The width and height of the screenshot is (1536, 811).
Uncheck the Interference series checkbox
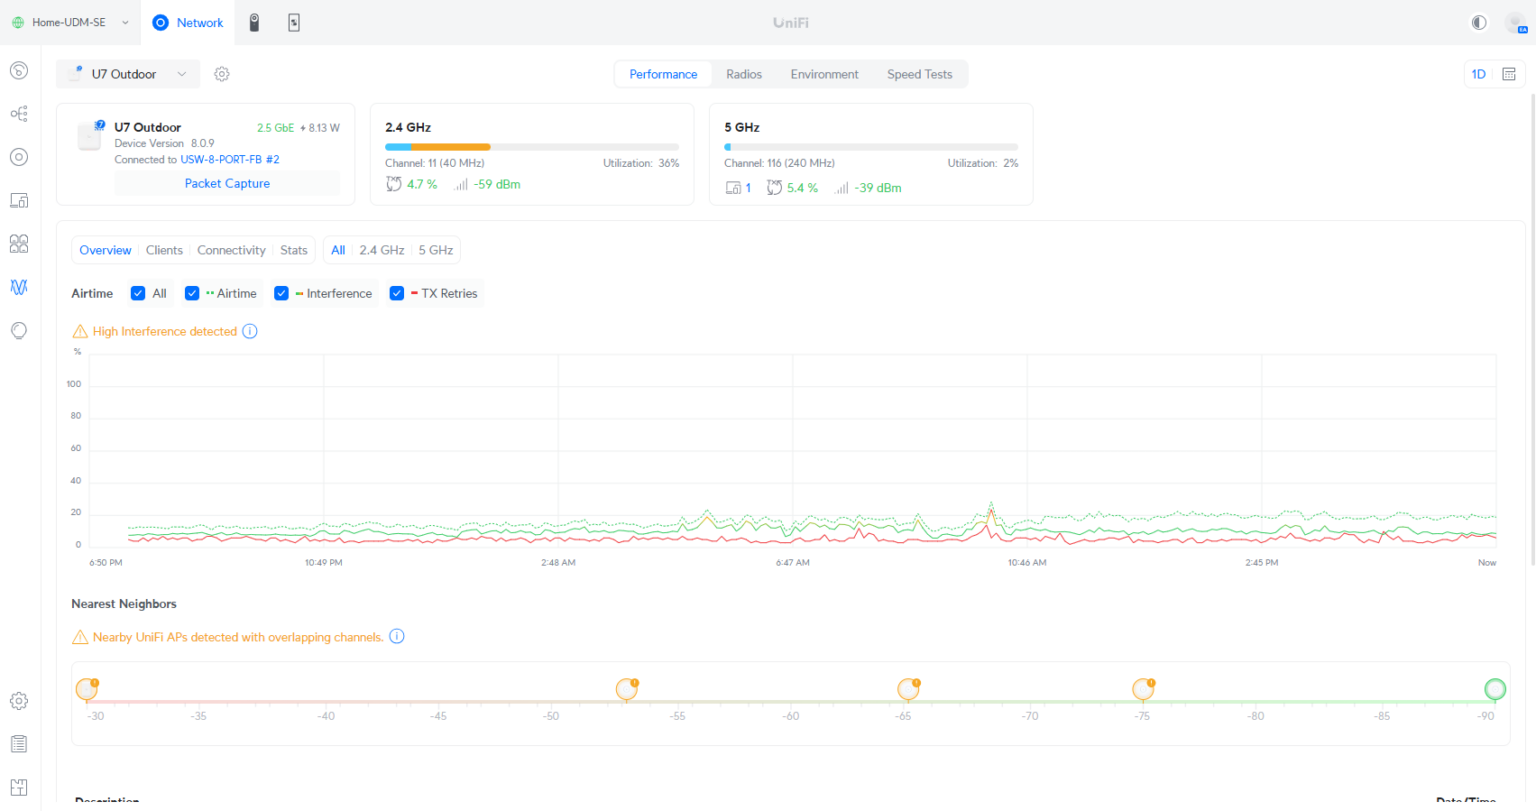(x=281, y=293)
